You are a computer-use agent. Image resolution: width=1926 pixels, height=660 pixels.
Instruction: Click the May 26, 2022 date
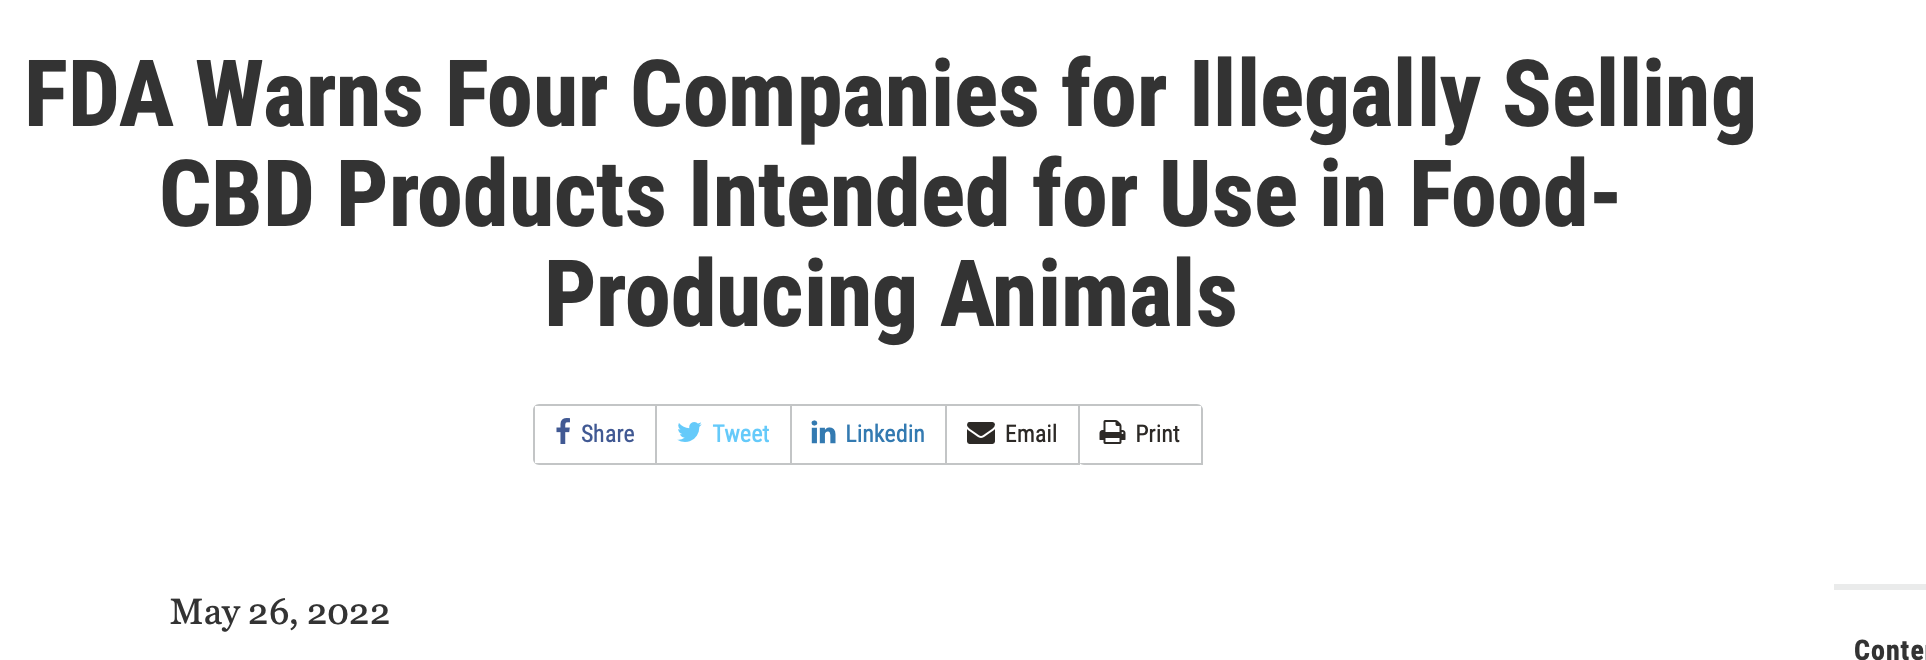click(279, 612)
